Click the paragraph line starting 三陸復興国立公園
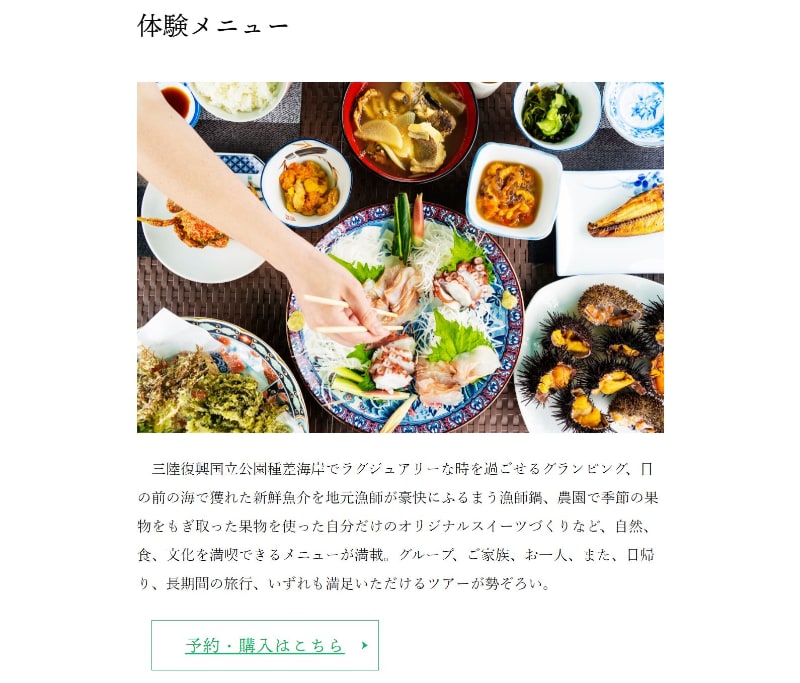The height and width of the screenshot is (683, 800). click(402, 469)
